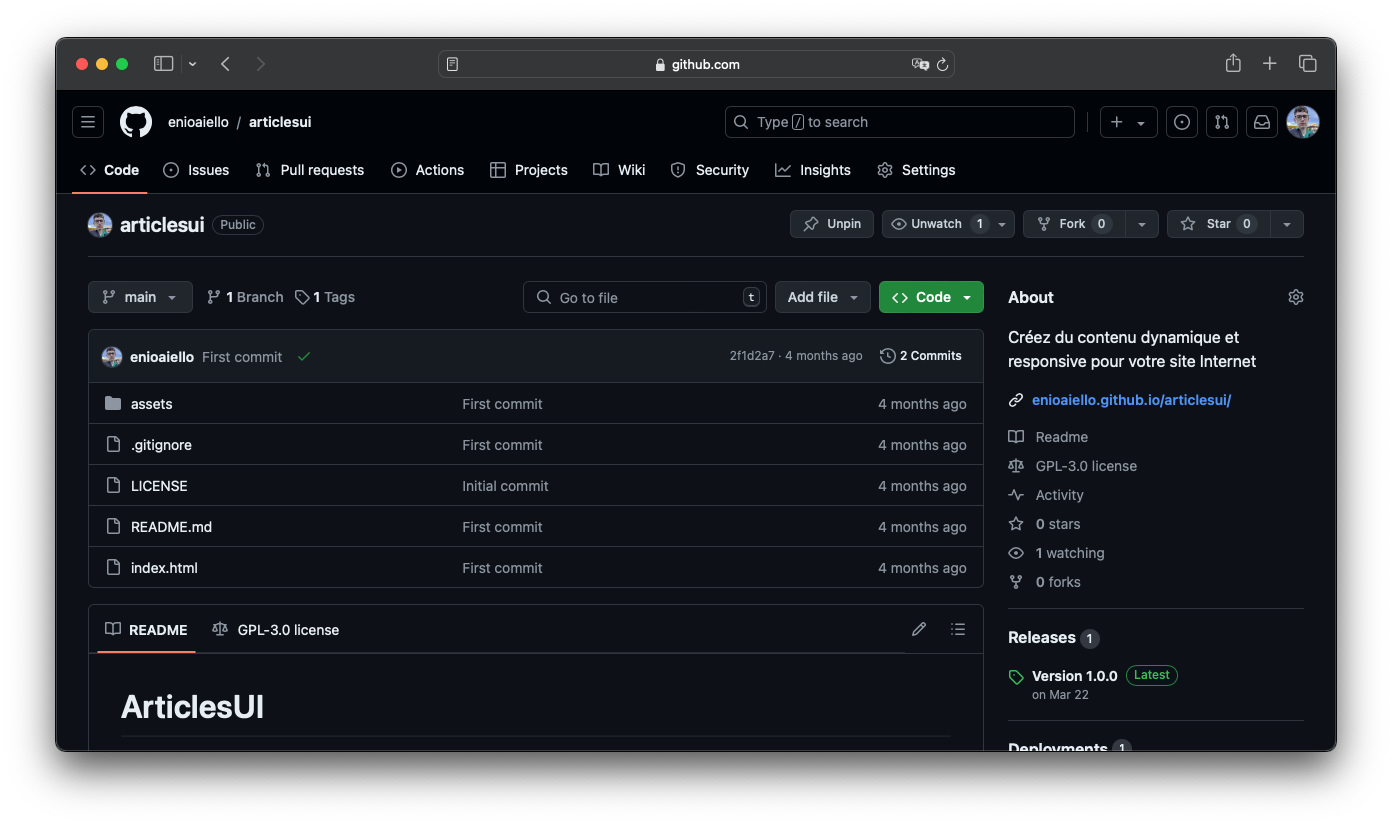Open the main branch selector dropdown
The width and height of the screenshot is (1392, 825).
[140, 297]
